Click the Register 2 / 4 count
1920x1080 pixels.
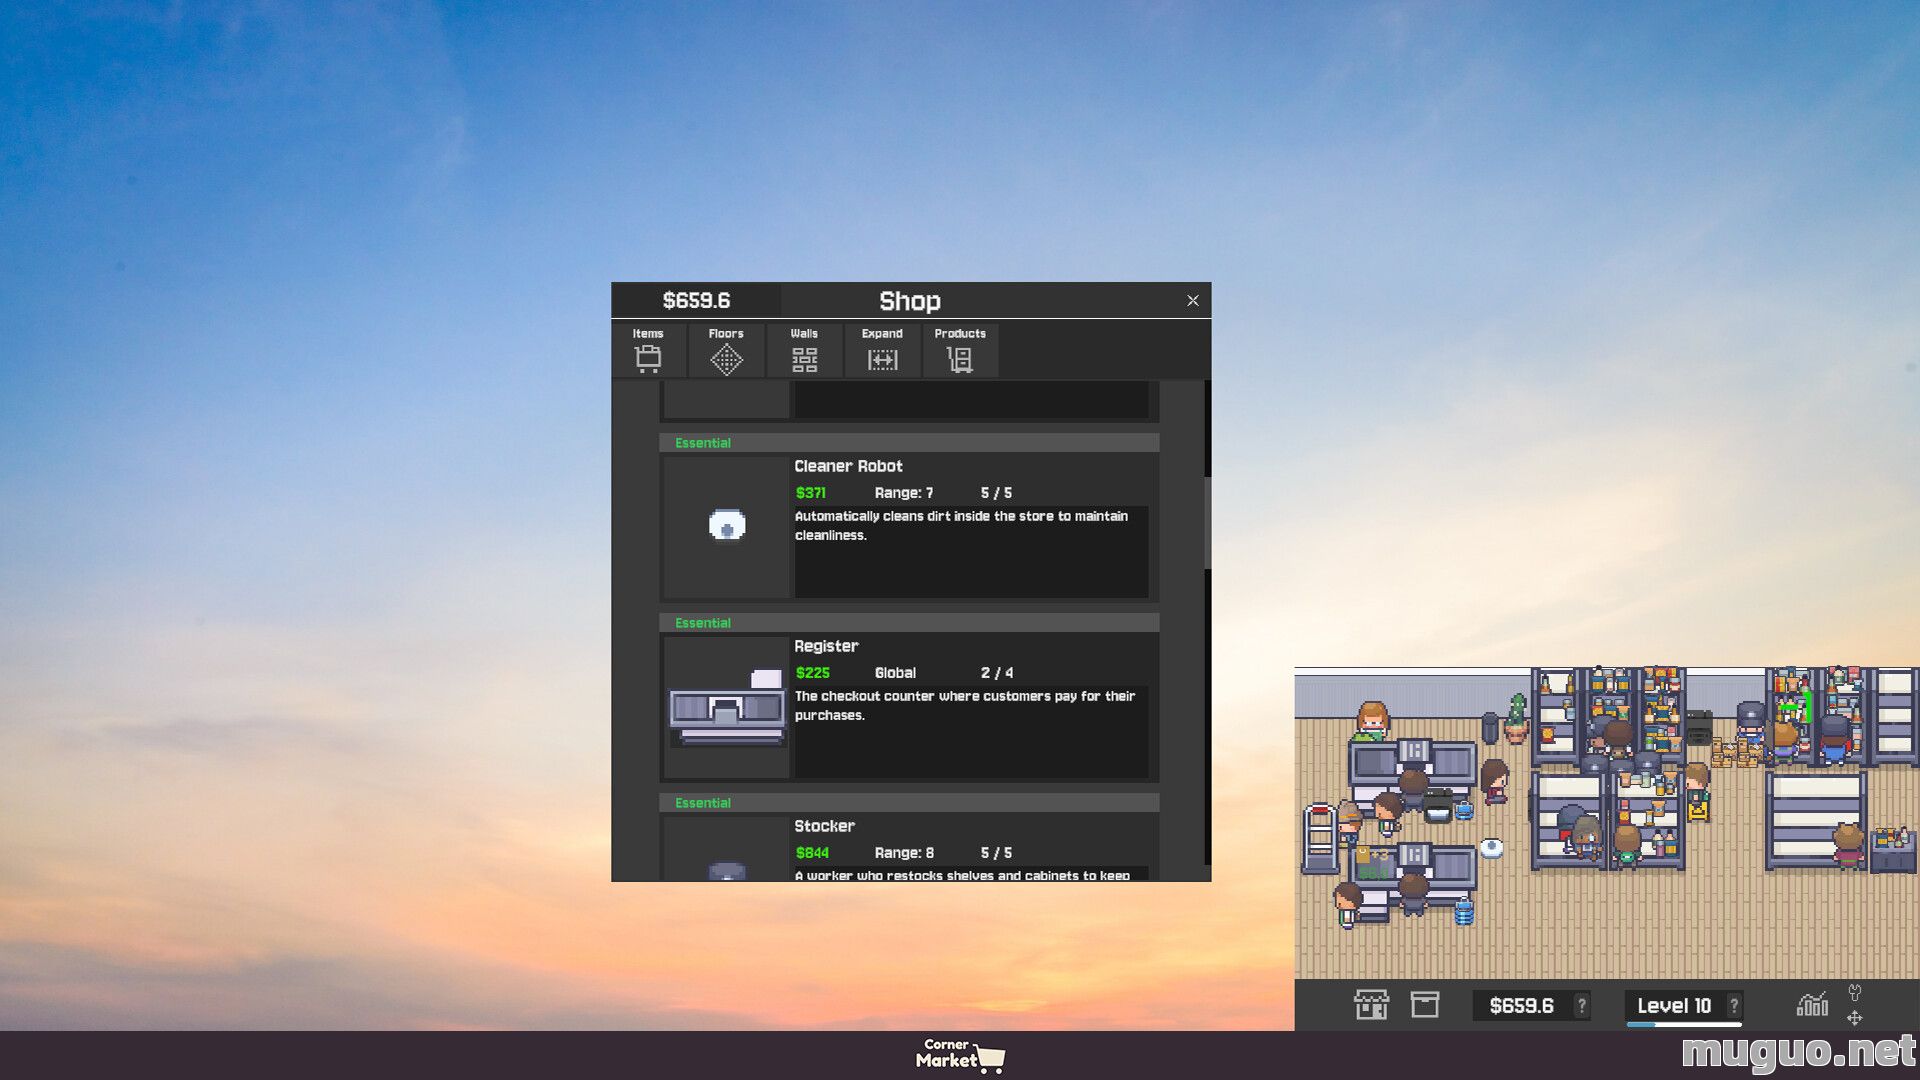(997, 673)
